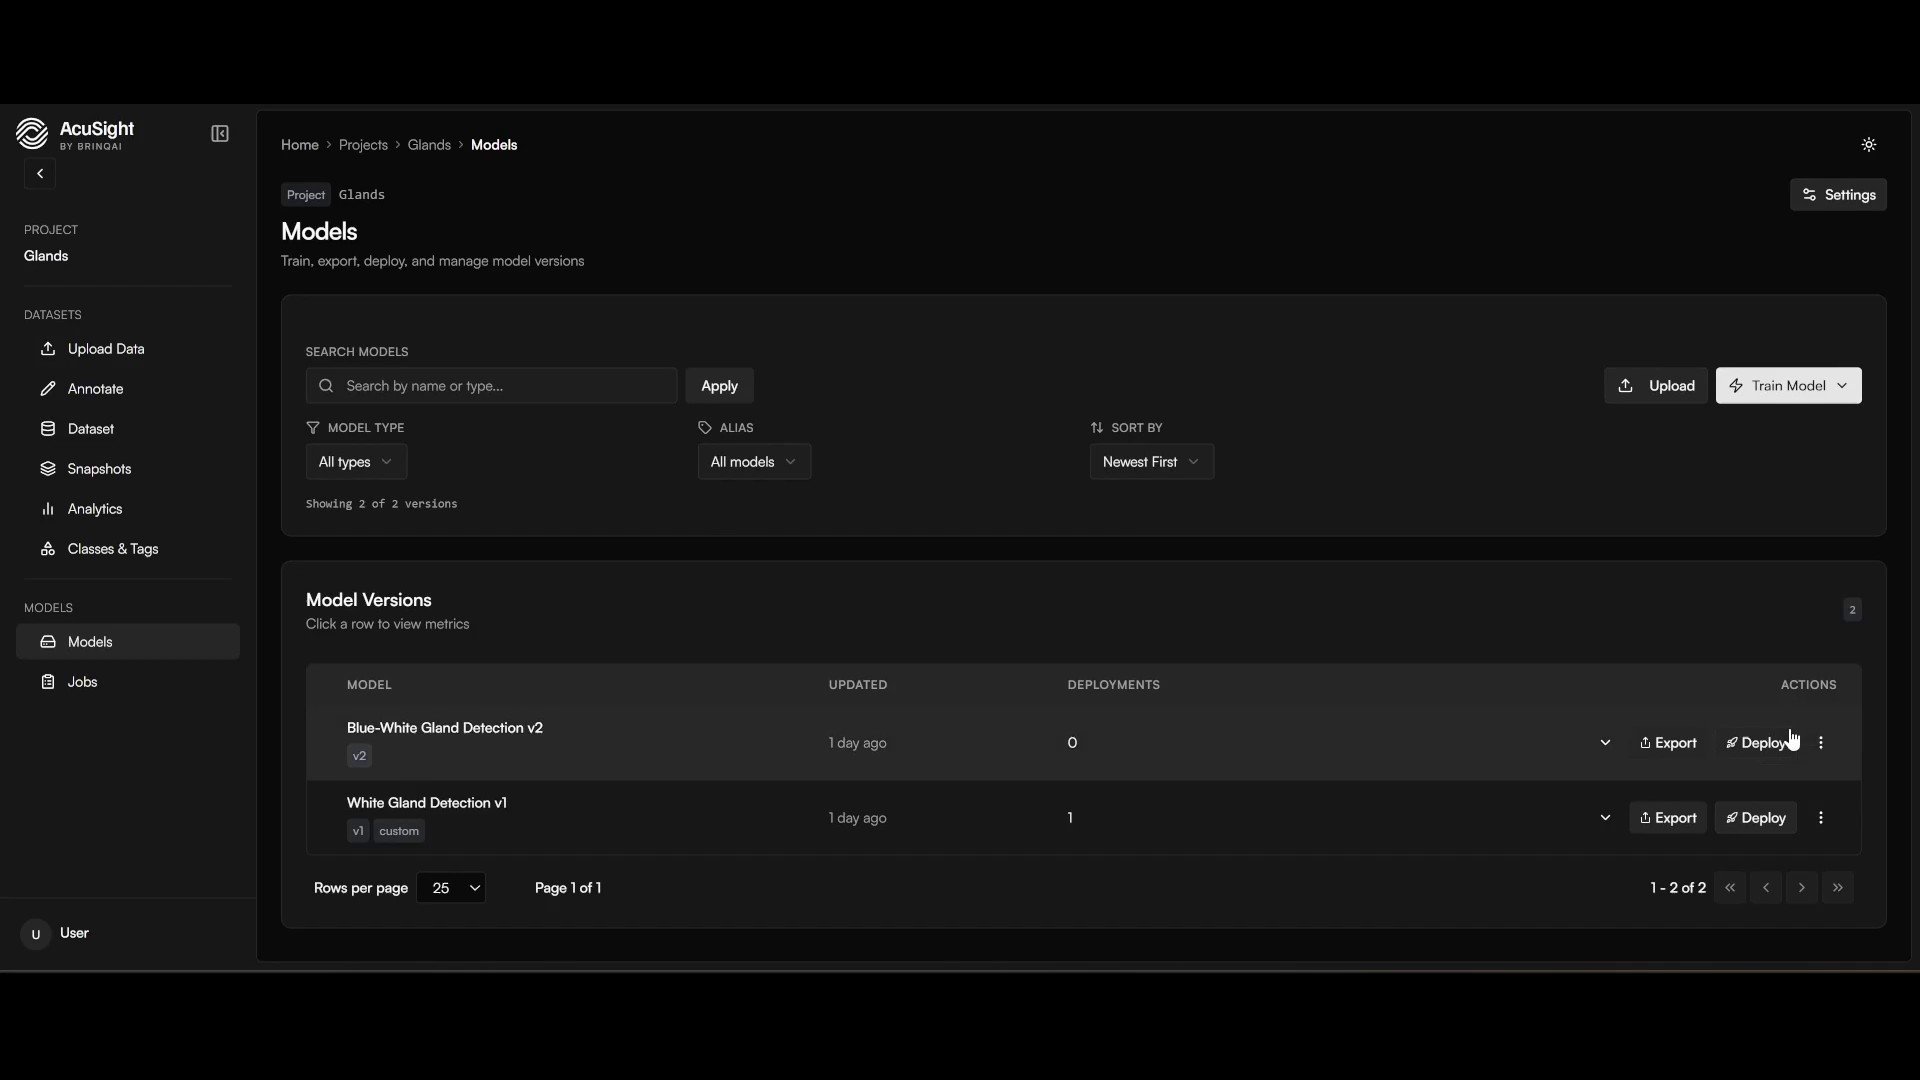Upload a model file
Image resolution: width=1920 pixels, height=1080 pixels.
[1656, 386]
